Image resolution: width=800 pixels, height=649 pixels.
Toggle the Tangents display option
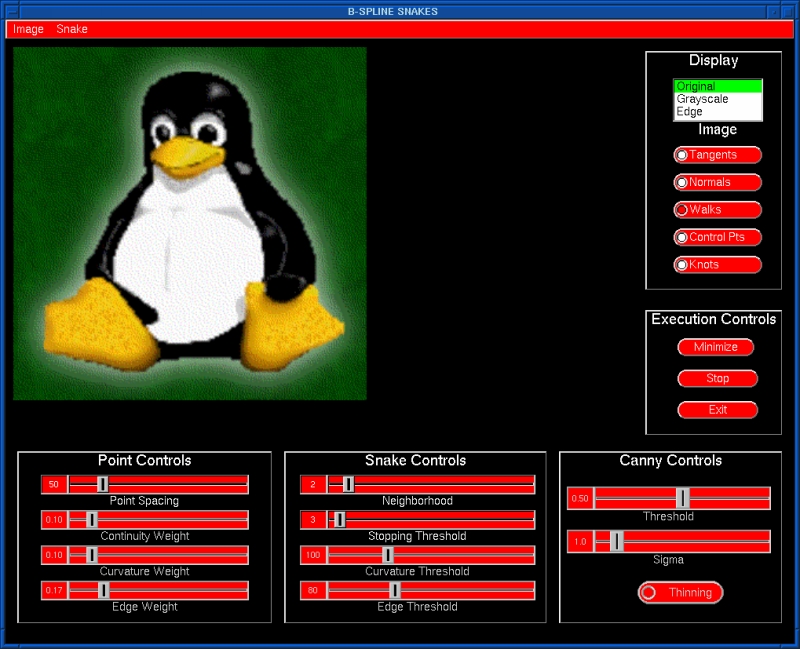point(717,155)
